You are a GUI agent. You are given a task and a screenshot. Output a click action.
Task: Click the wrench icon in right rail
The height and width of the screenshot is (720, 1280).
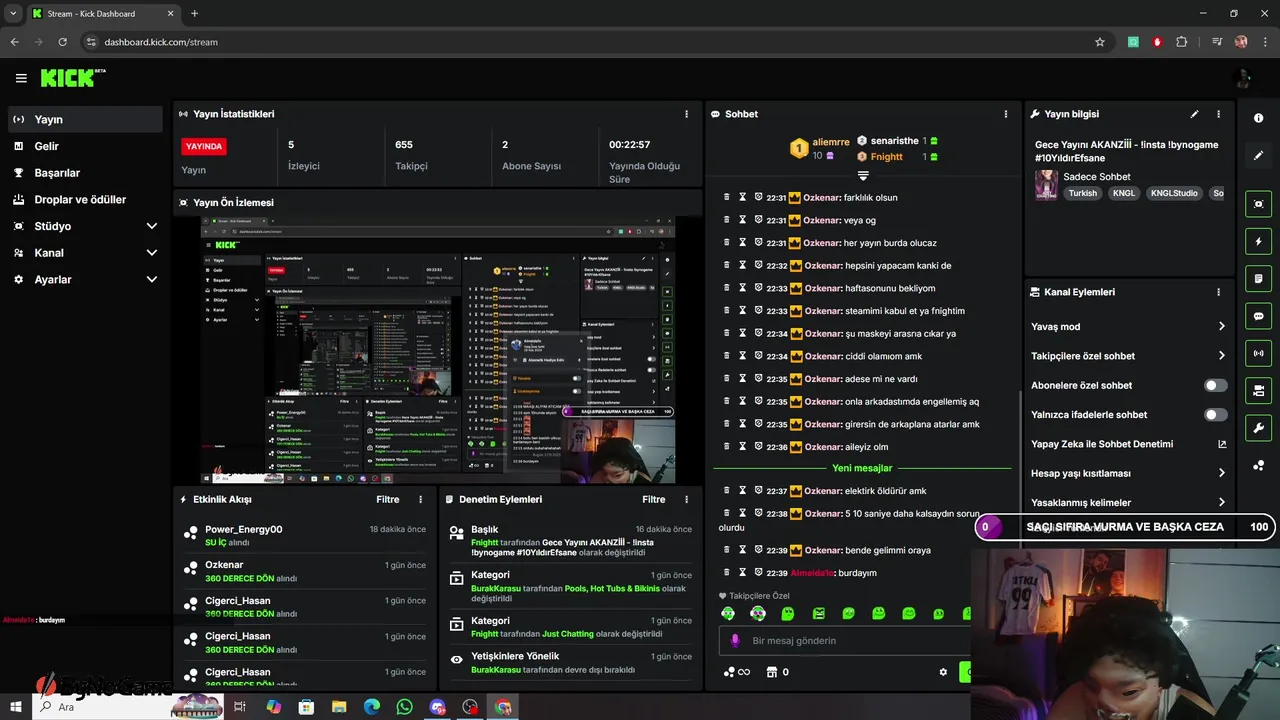tap(1258, 428)
